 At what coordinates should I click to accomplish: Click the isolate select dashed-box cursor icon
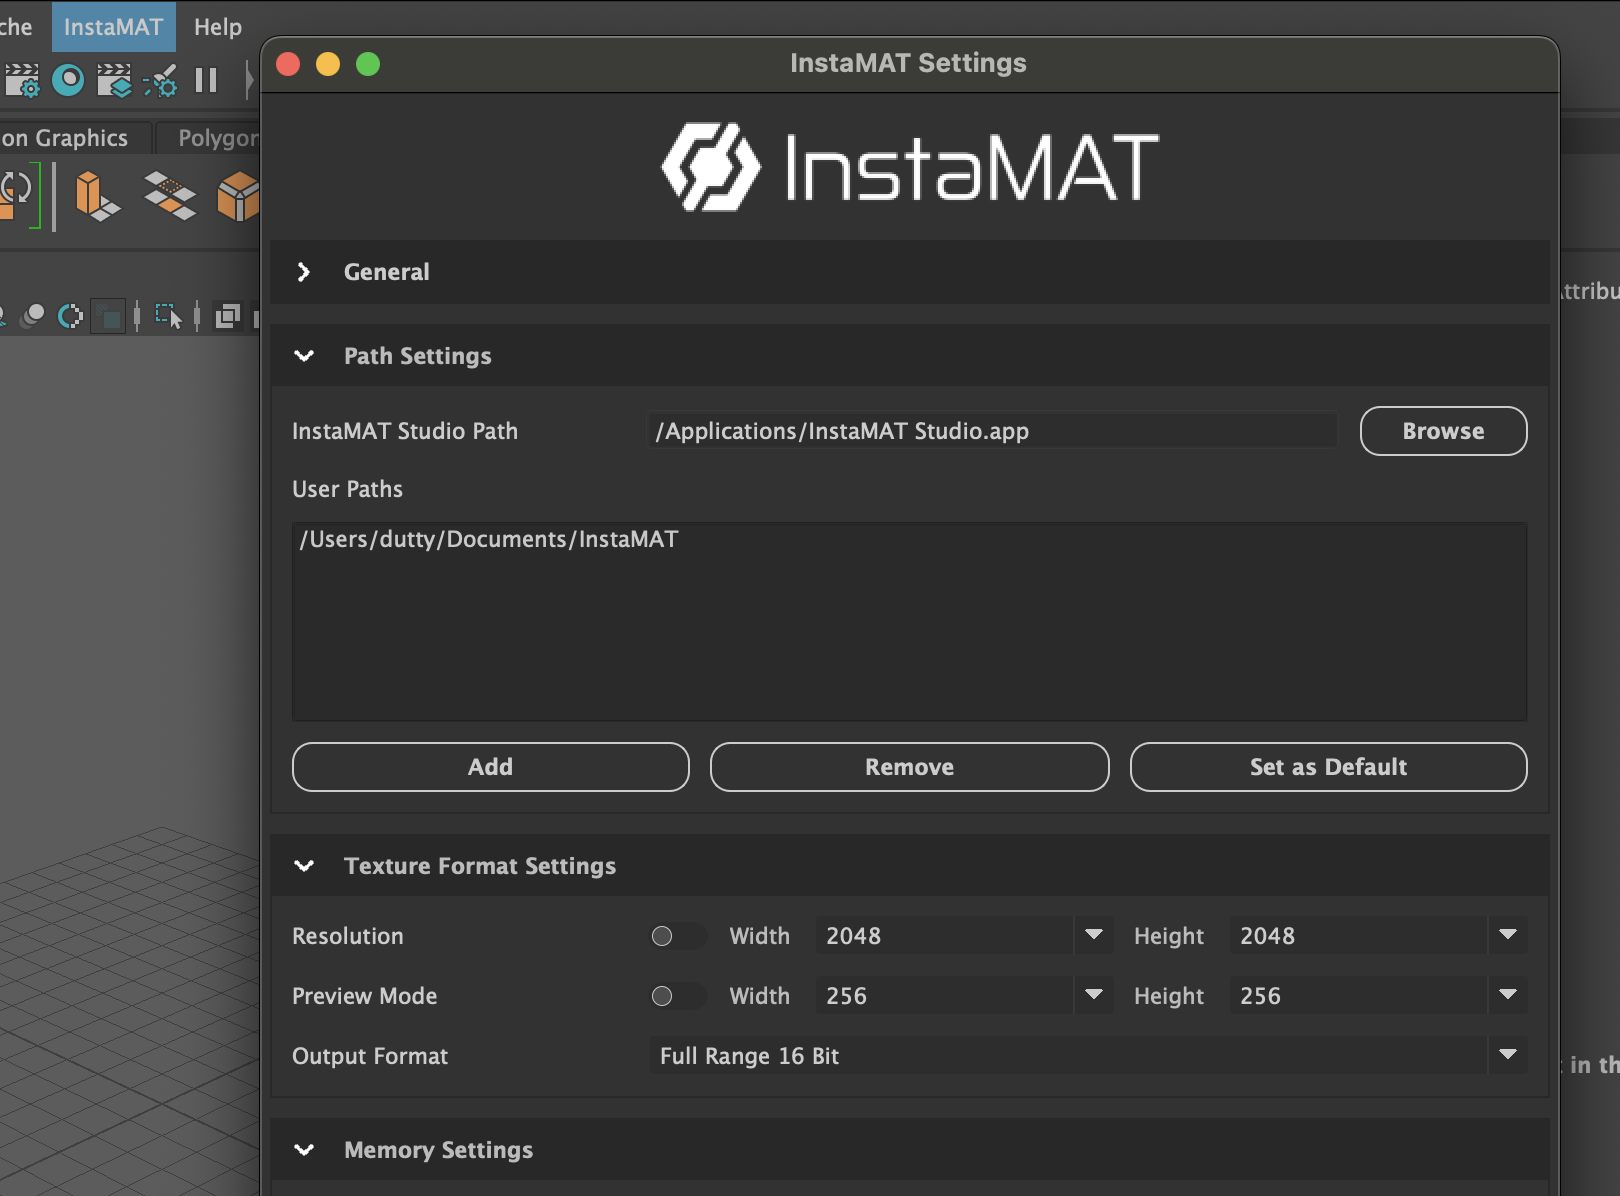click(x=168, y=316)
